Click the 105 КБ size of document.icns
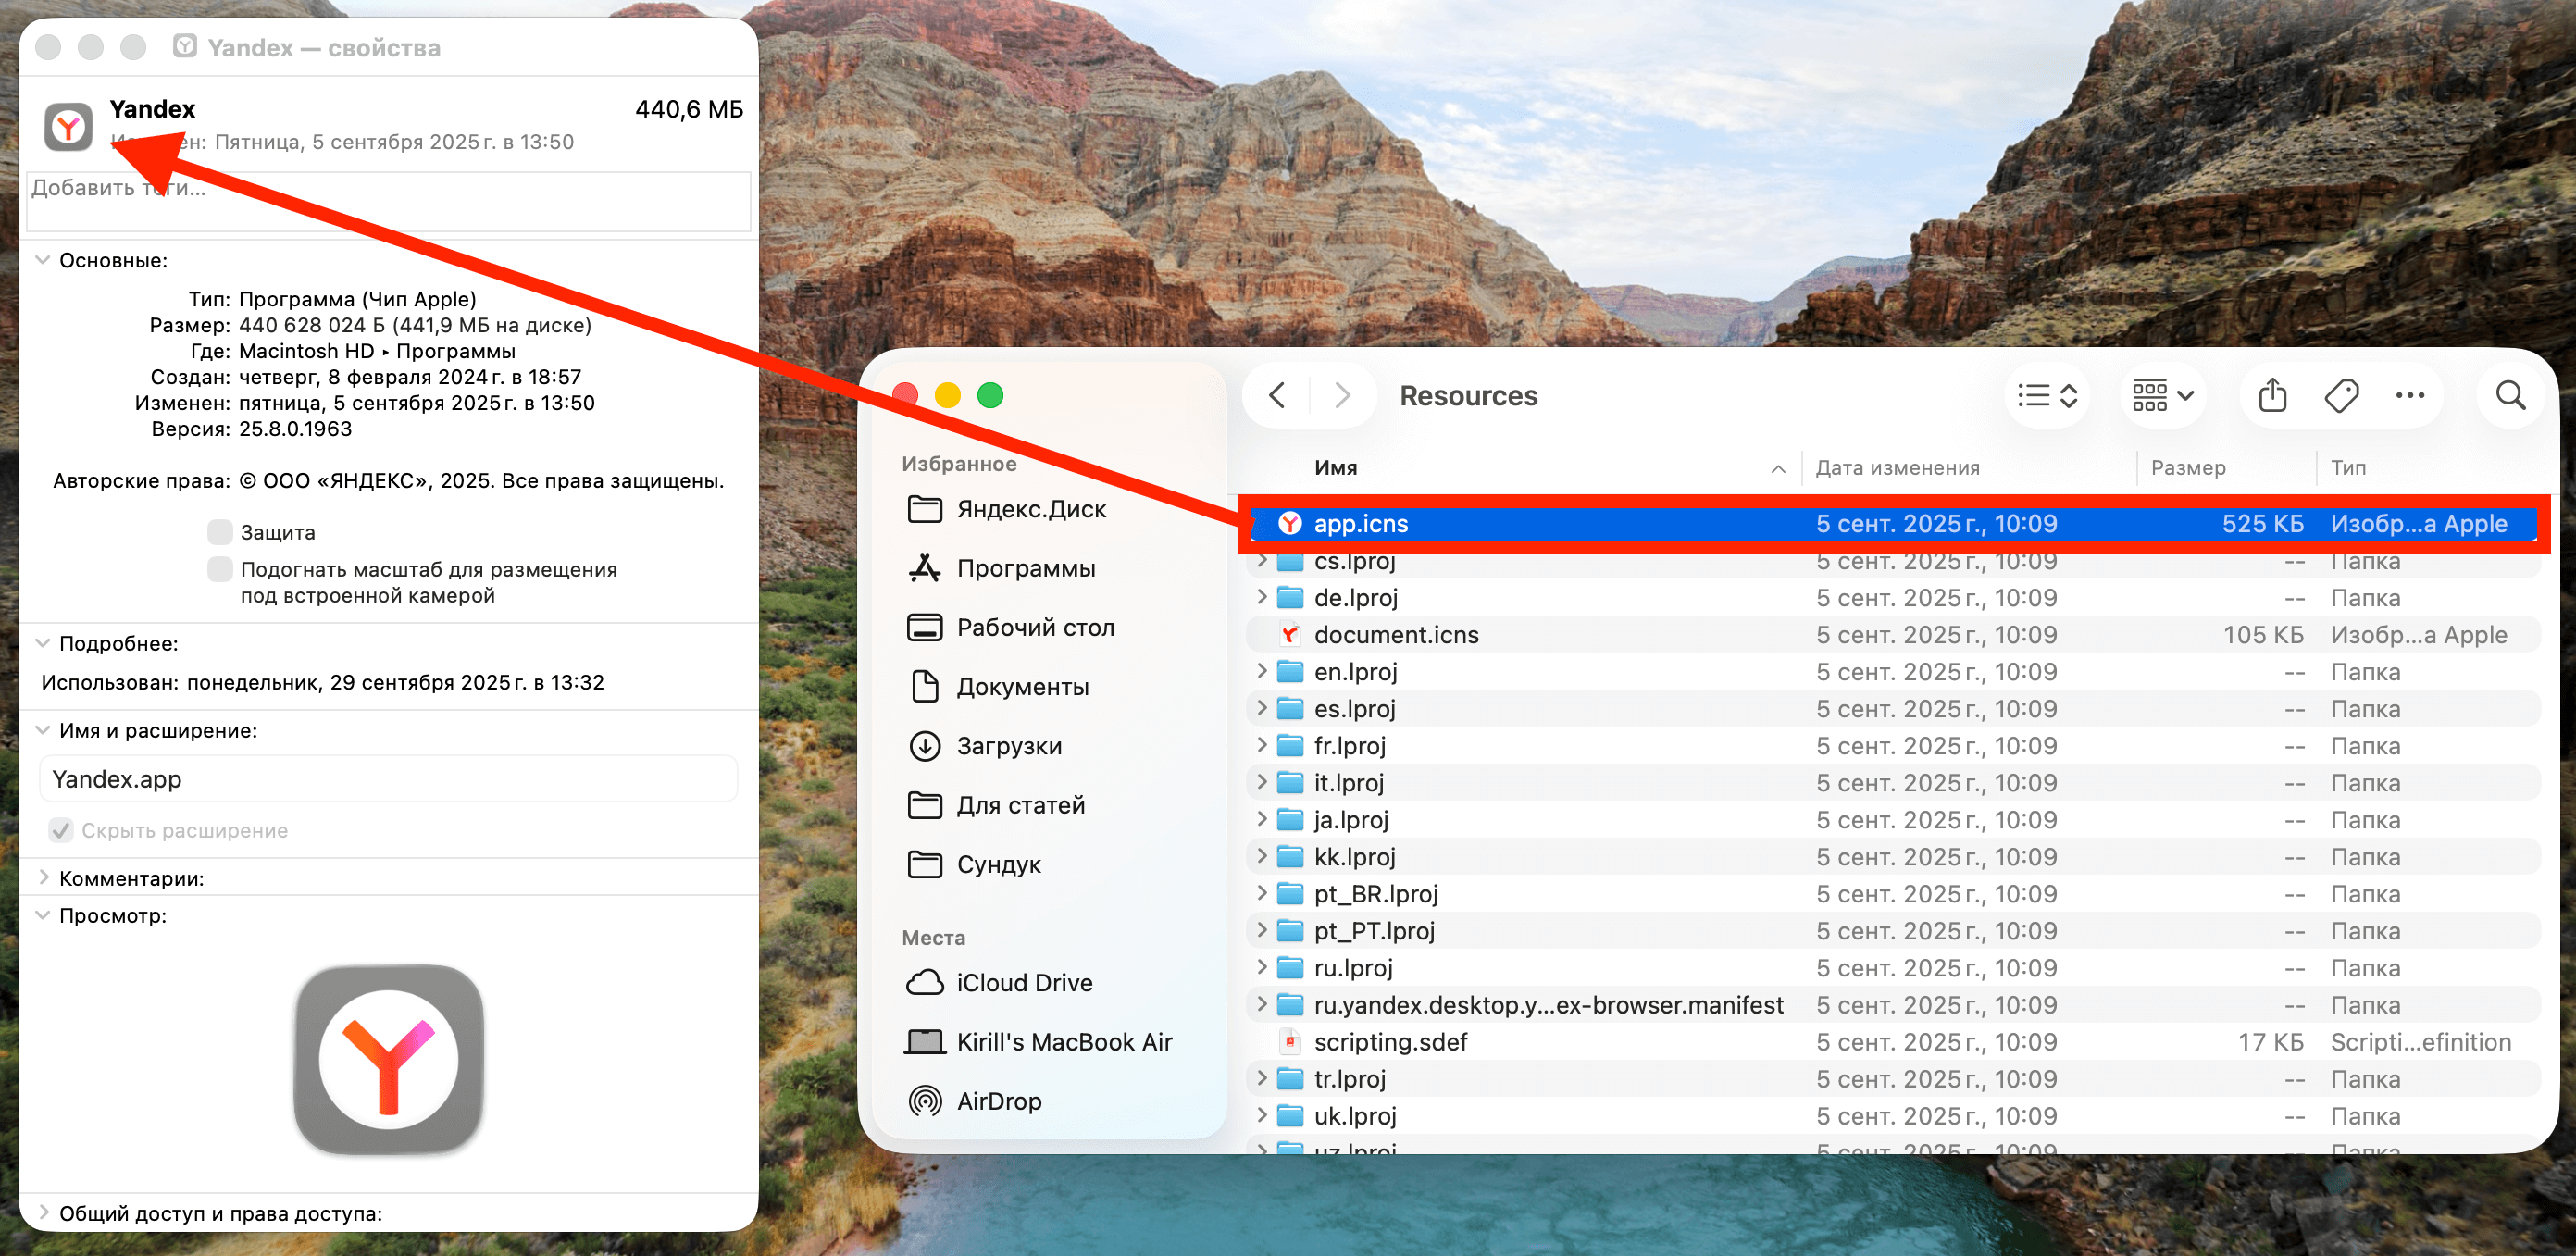 click(2263, 634)
